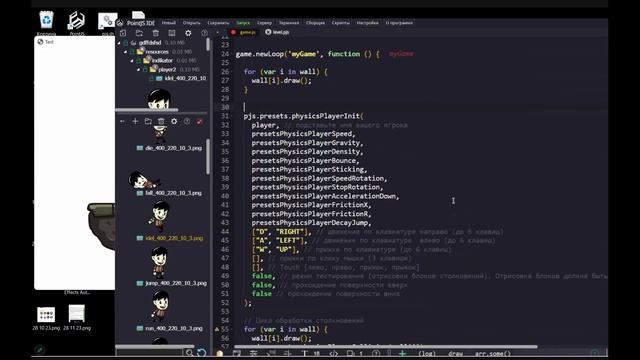Open the Сервер menu
This screenshot has height=360, width=640.
(264, 23)
